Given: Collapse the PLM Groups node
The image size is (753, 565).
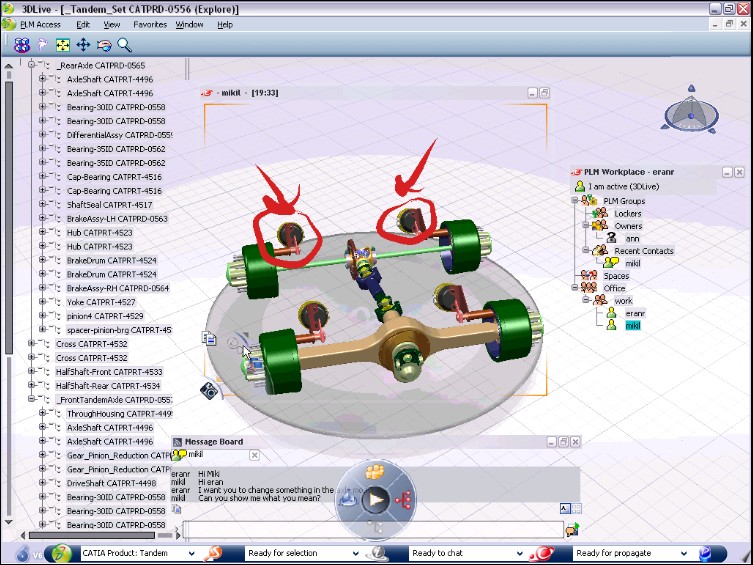Looking at the screenshot, I should [x=575, y=200].
